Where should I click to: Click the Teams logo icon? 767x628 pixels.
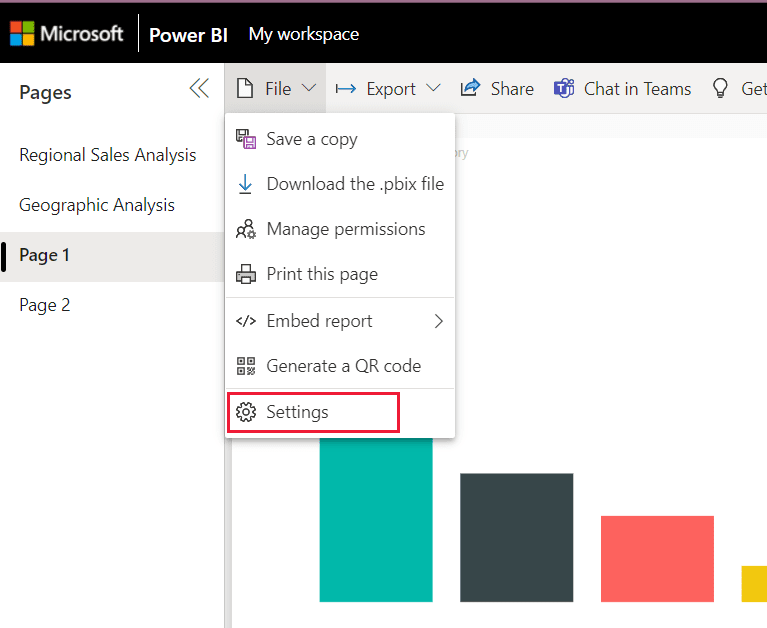pos(564,89)
